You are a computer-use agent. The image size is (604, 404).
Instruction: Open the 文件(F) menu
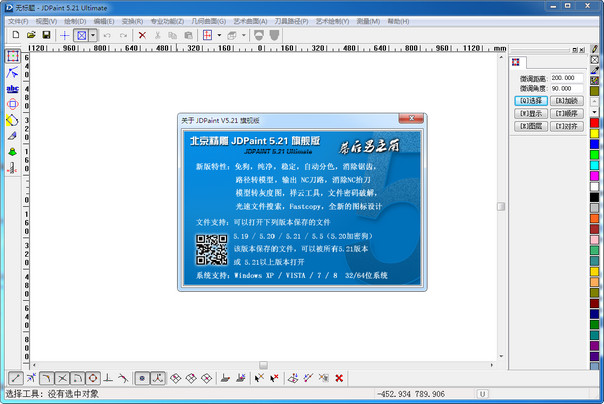[18, 20]
